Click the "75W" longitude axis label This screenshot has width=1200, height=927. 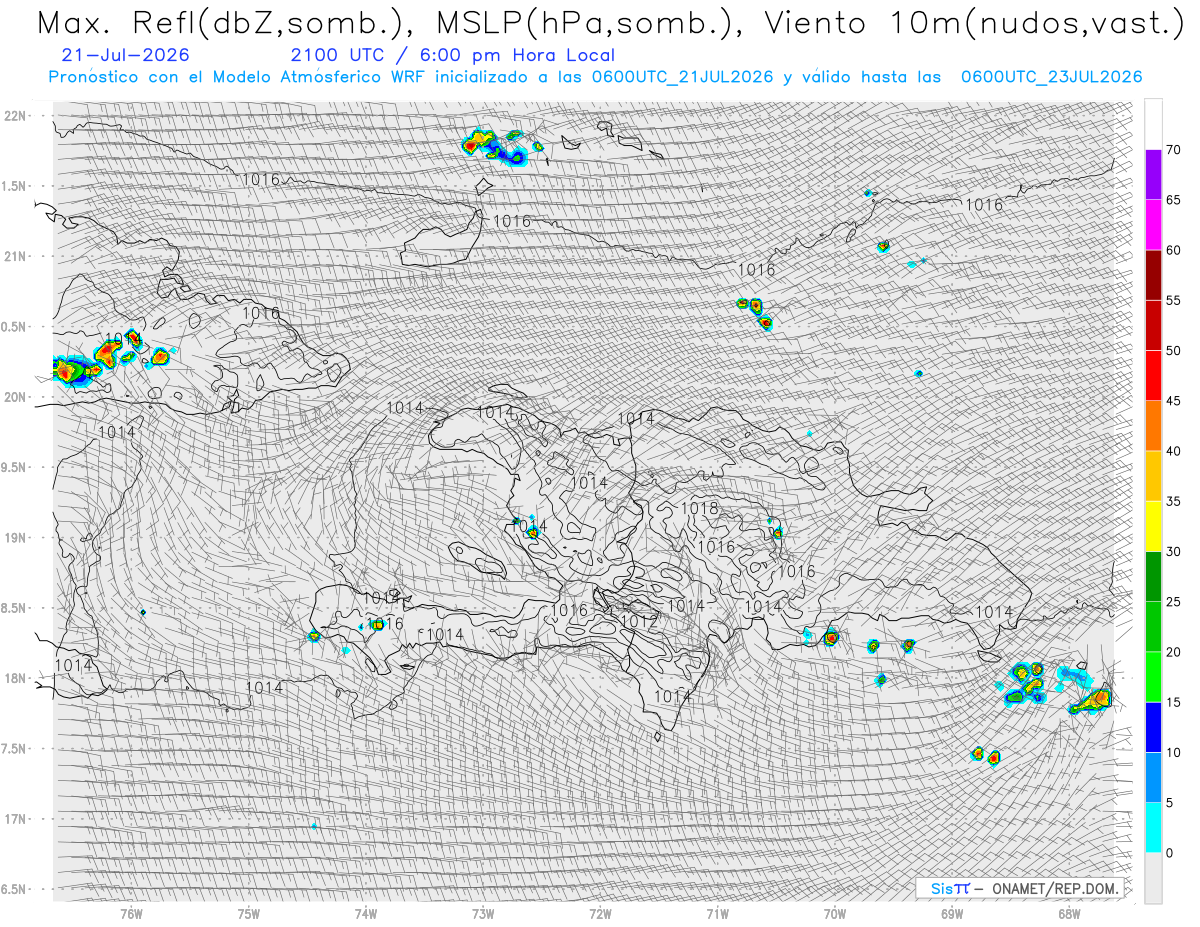pos(249,913)
